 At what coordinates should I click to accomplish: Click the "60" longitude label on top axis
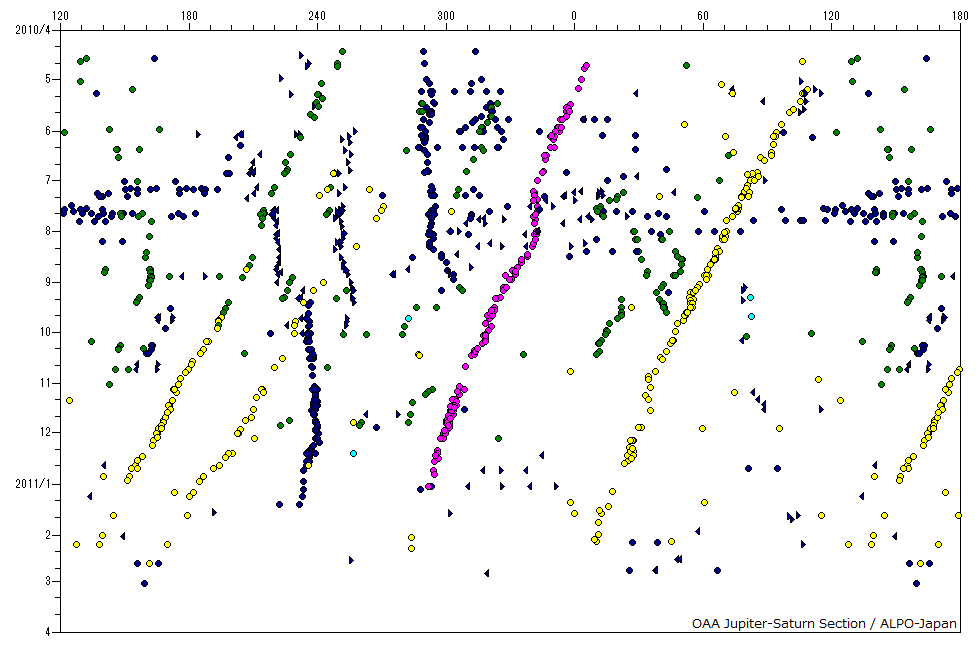702,16
